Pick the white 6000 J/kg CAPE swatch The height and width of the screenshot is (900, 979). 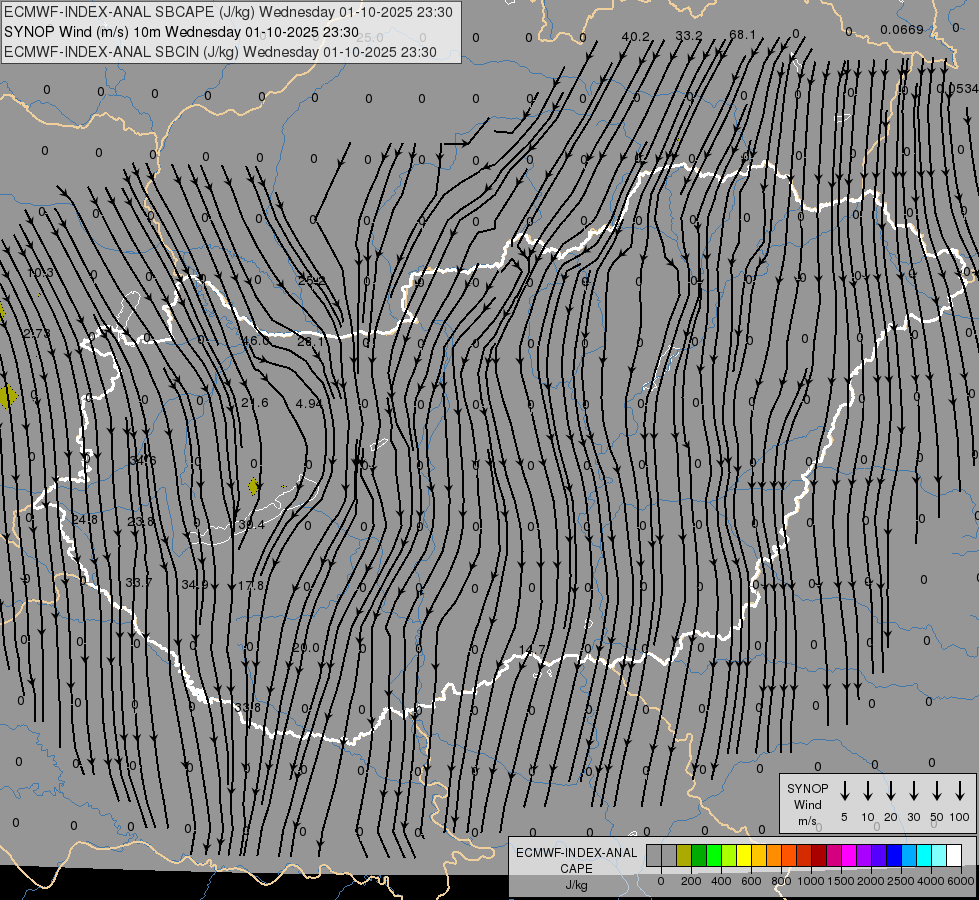click(954, 855)
